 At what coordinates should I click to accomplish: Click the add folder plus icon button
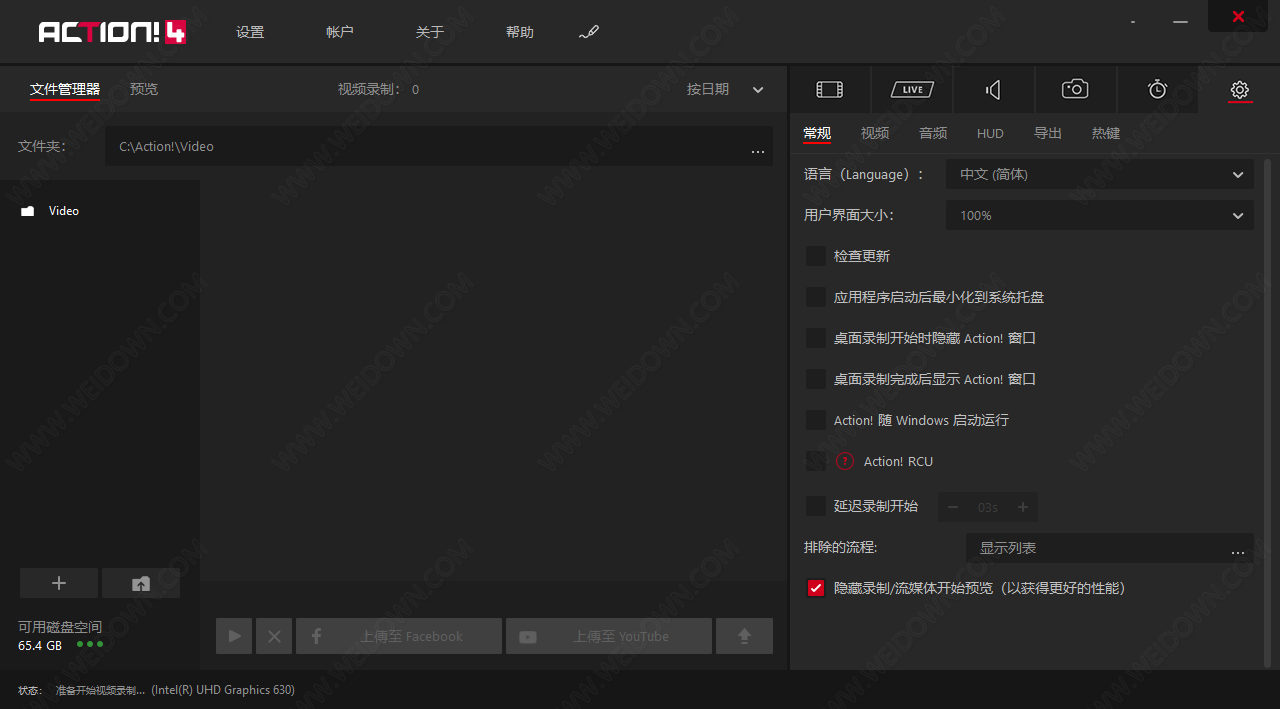(59, 583)
